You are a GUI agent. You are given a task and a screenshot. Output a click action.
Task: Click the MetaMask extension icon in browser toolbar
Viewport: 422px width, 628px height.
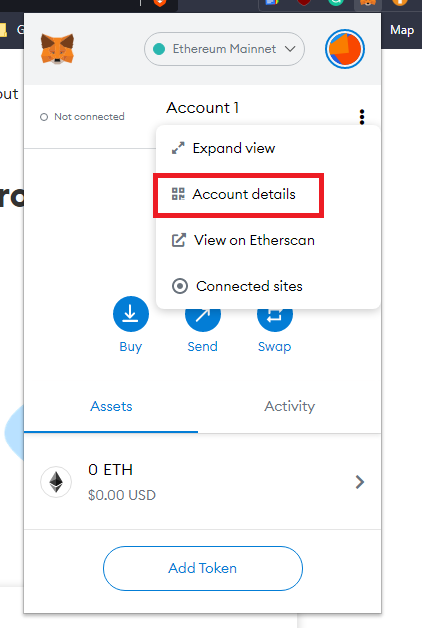[x=368, y=3]
